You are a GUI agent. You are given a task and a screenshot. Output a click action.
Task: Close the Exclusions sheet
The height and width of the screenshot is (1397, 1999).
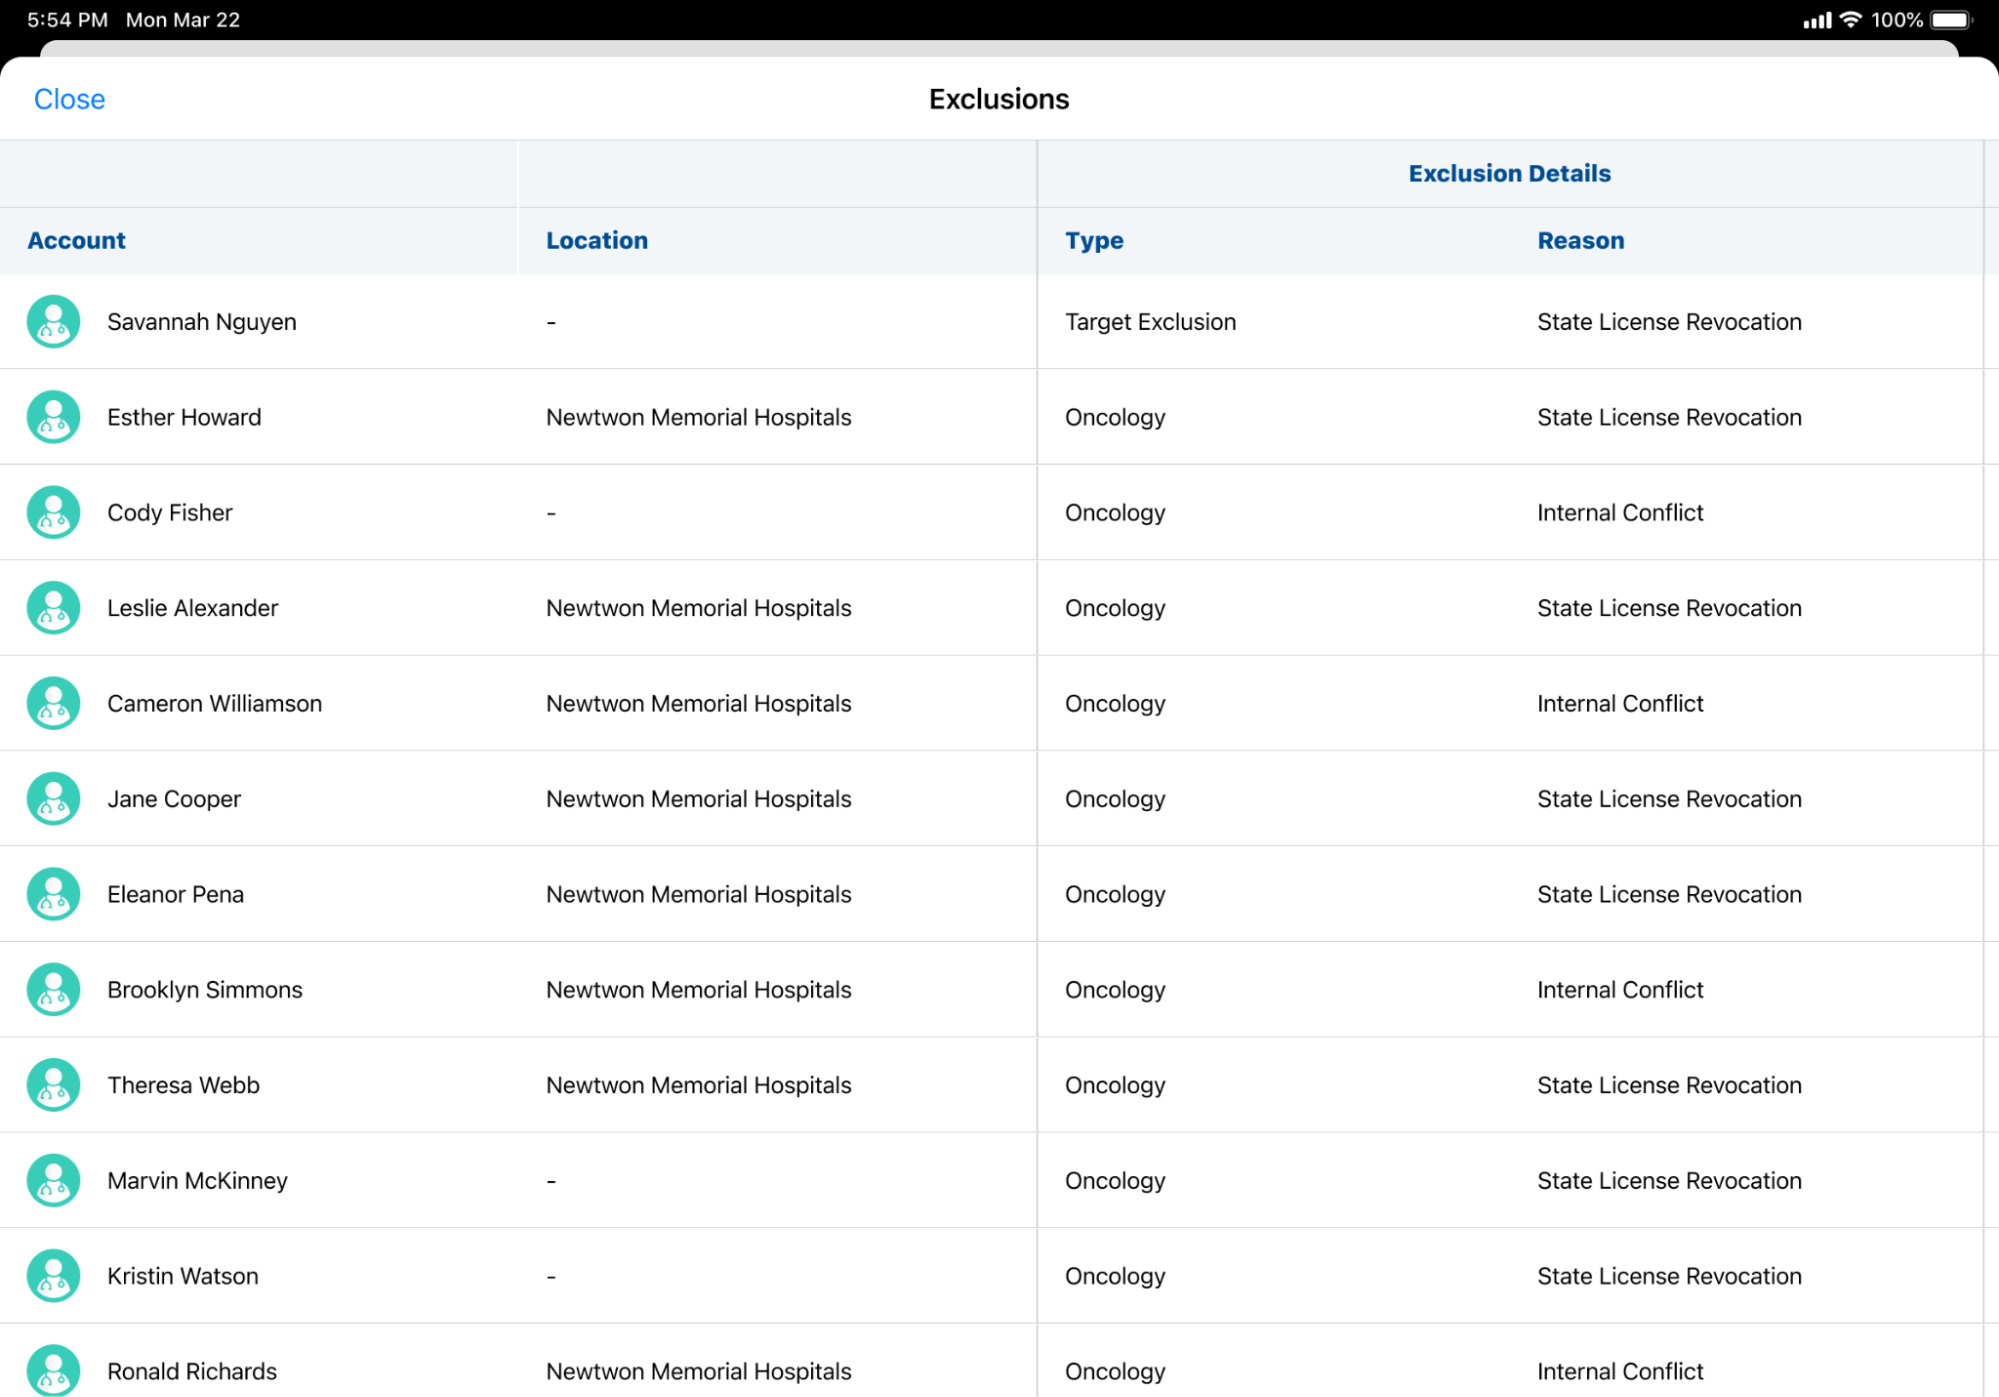tap(69, 99)
